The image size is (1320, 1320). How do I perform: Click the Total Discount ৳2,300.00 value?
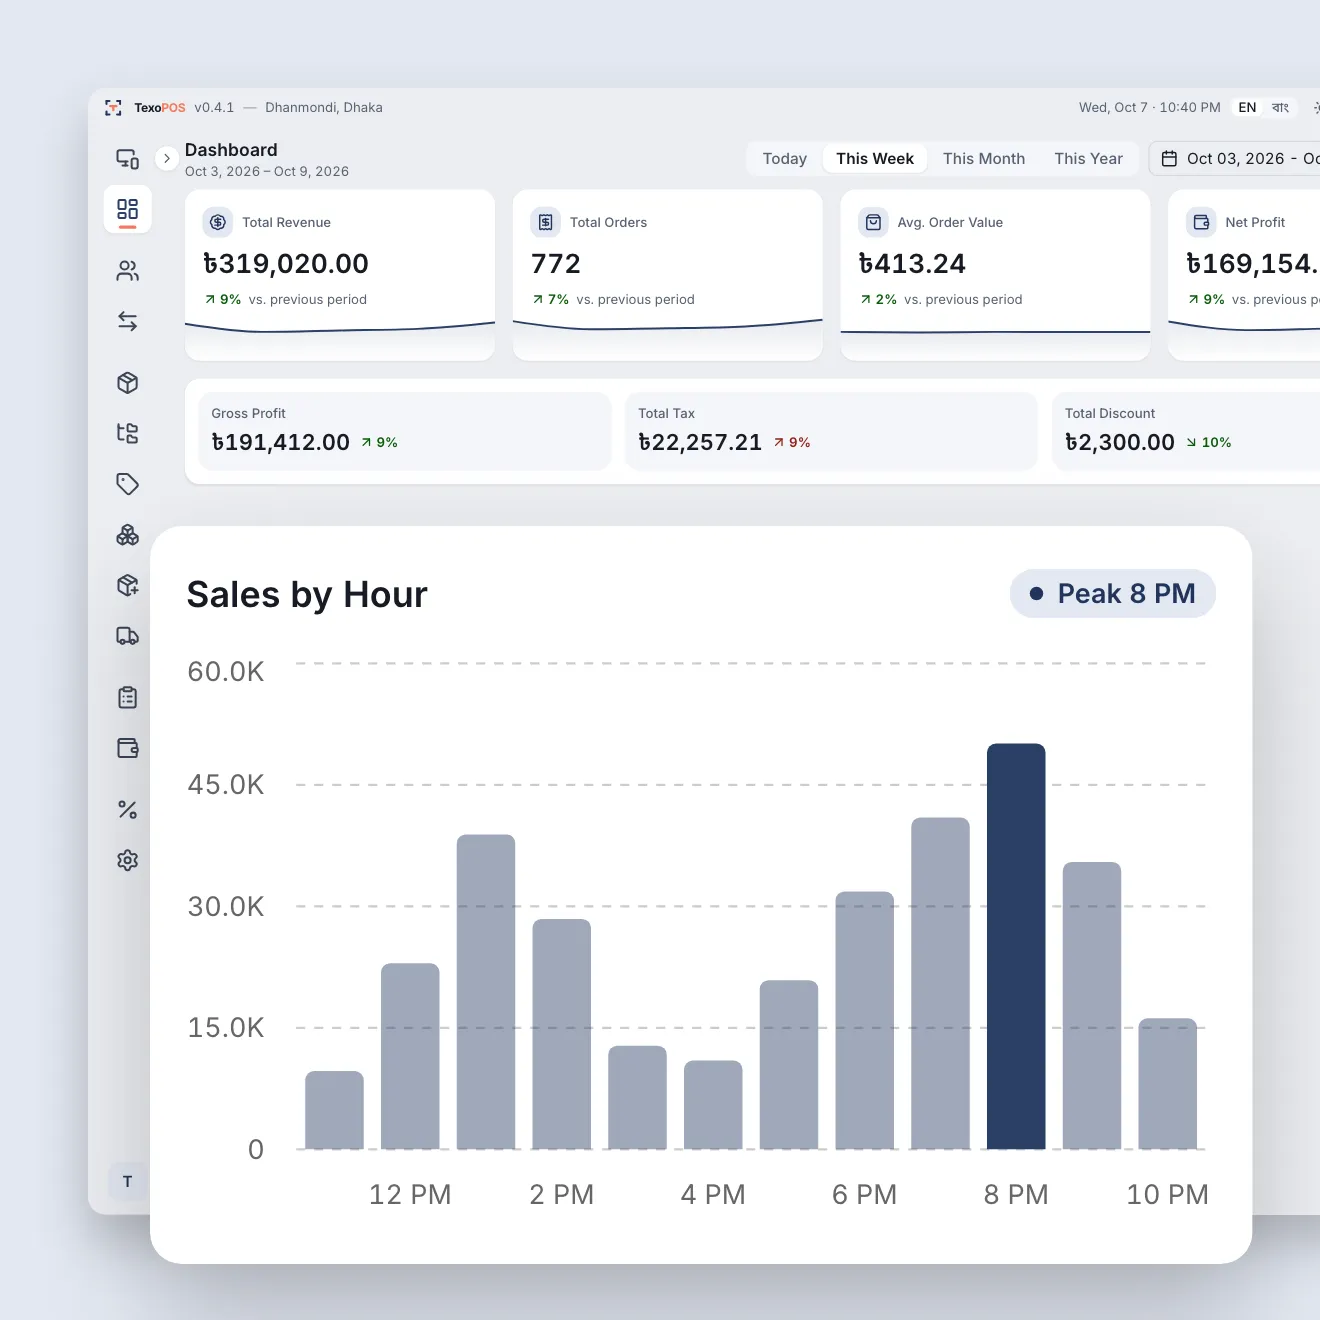click(1120, 442)
